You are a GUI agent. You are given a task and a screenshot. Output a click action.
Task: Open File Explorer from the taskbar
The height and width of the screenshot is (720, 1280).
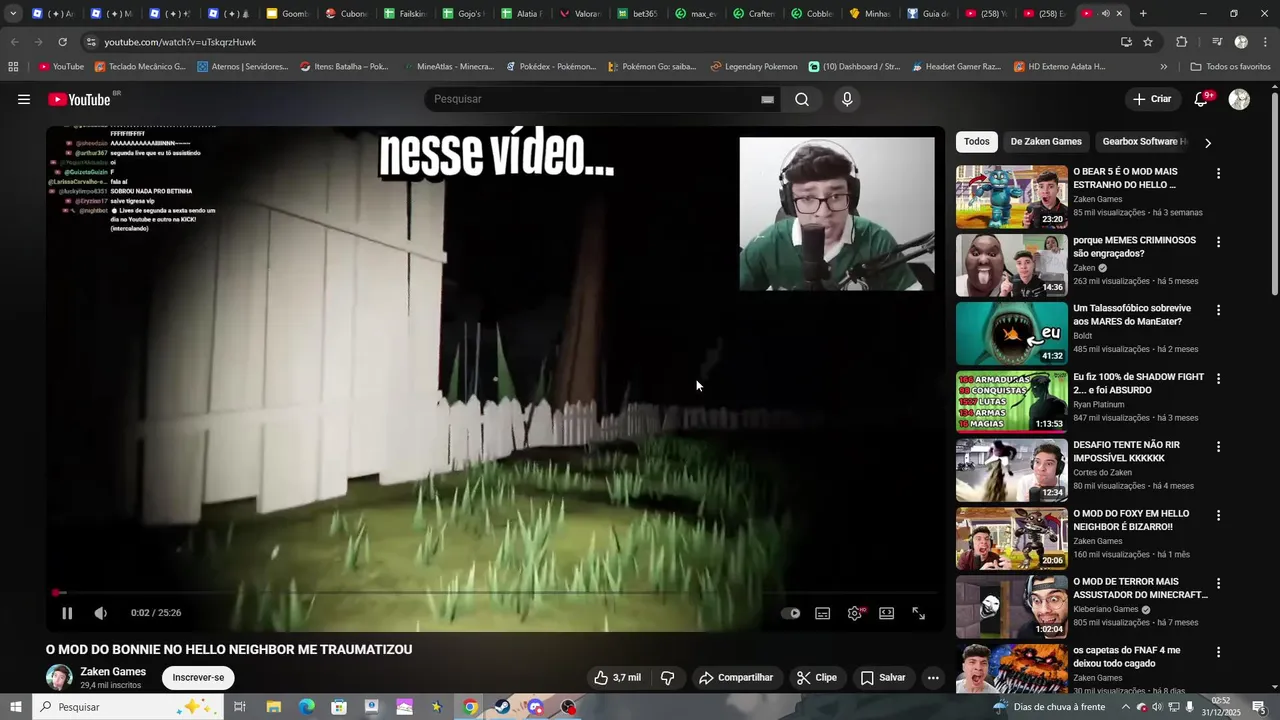tap(273, 707)
